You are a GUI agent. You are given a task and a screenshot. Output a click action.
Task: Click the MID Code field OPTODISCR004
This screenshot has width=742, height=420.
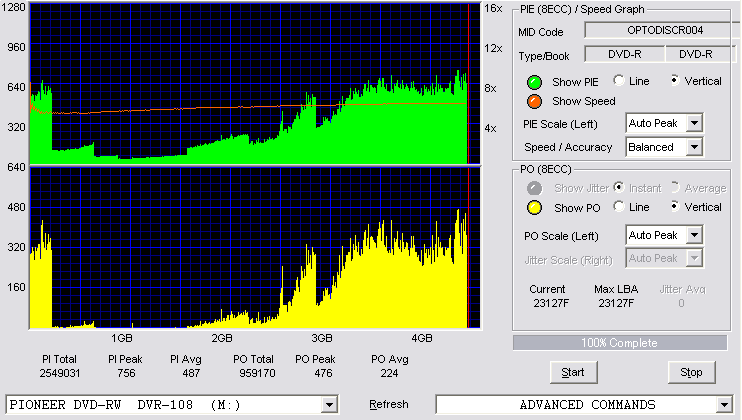click(x=662, y=30)
